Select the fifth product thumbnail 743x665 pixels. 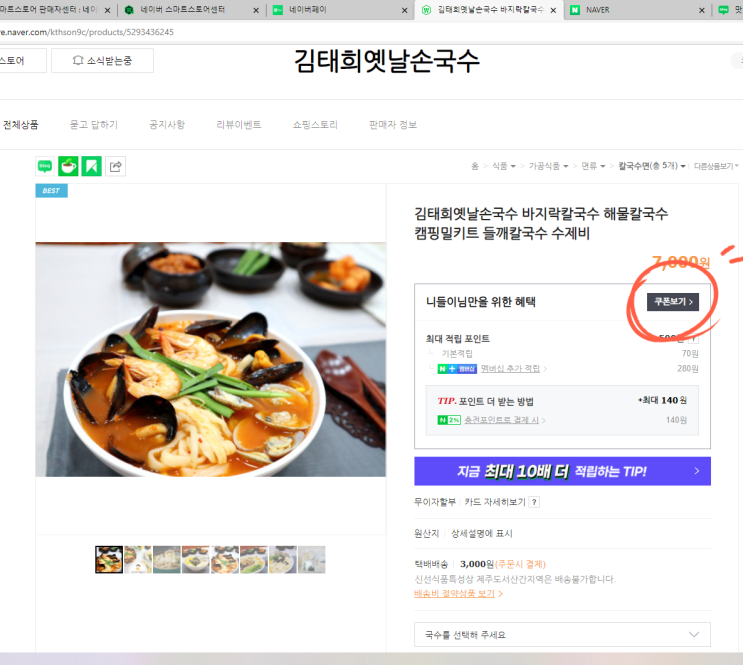(225, 559)
